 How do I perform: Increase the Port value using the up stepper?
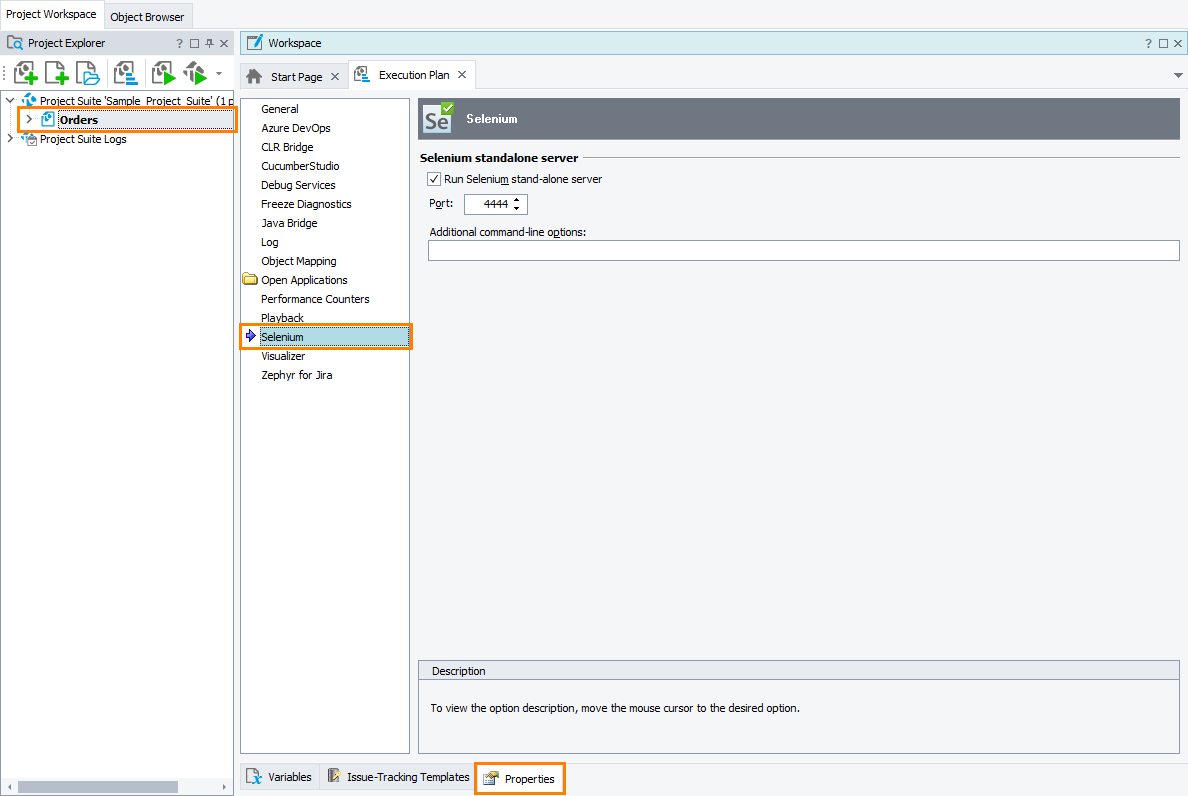[516, 199]
